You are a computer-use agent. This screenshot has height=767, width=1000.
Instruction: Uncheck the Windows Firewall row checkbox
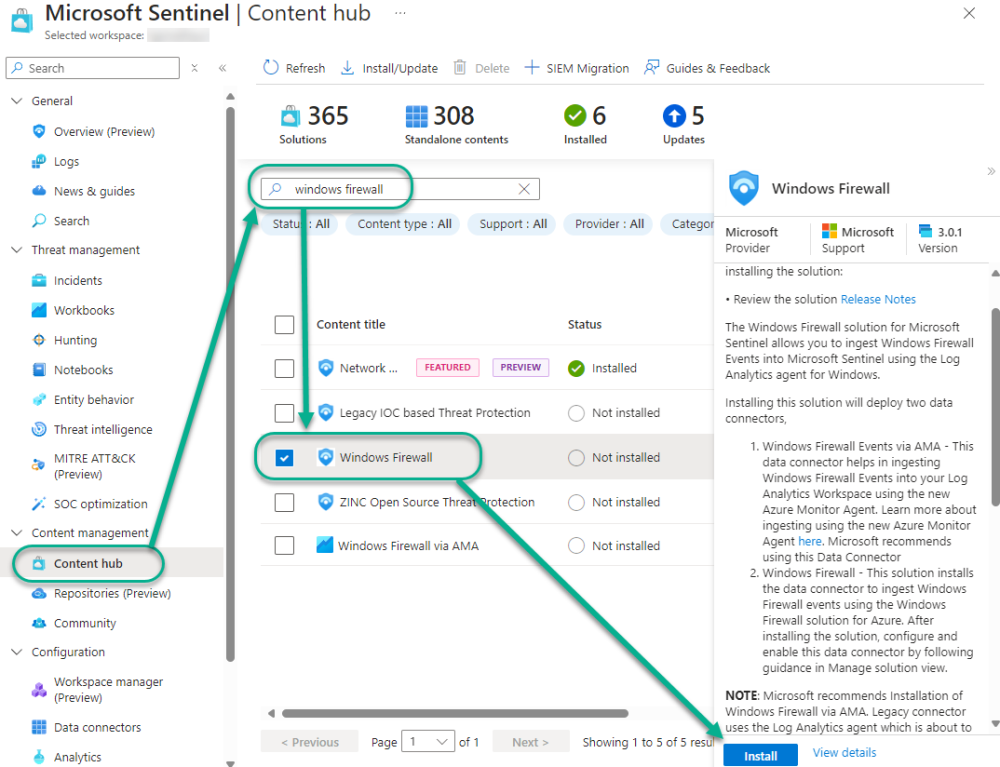(x=284, y=456)
